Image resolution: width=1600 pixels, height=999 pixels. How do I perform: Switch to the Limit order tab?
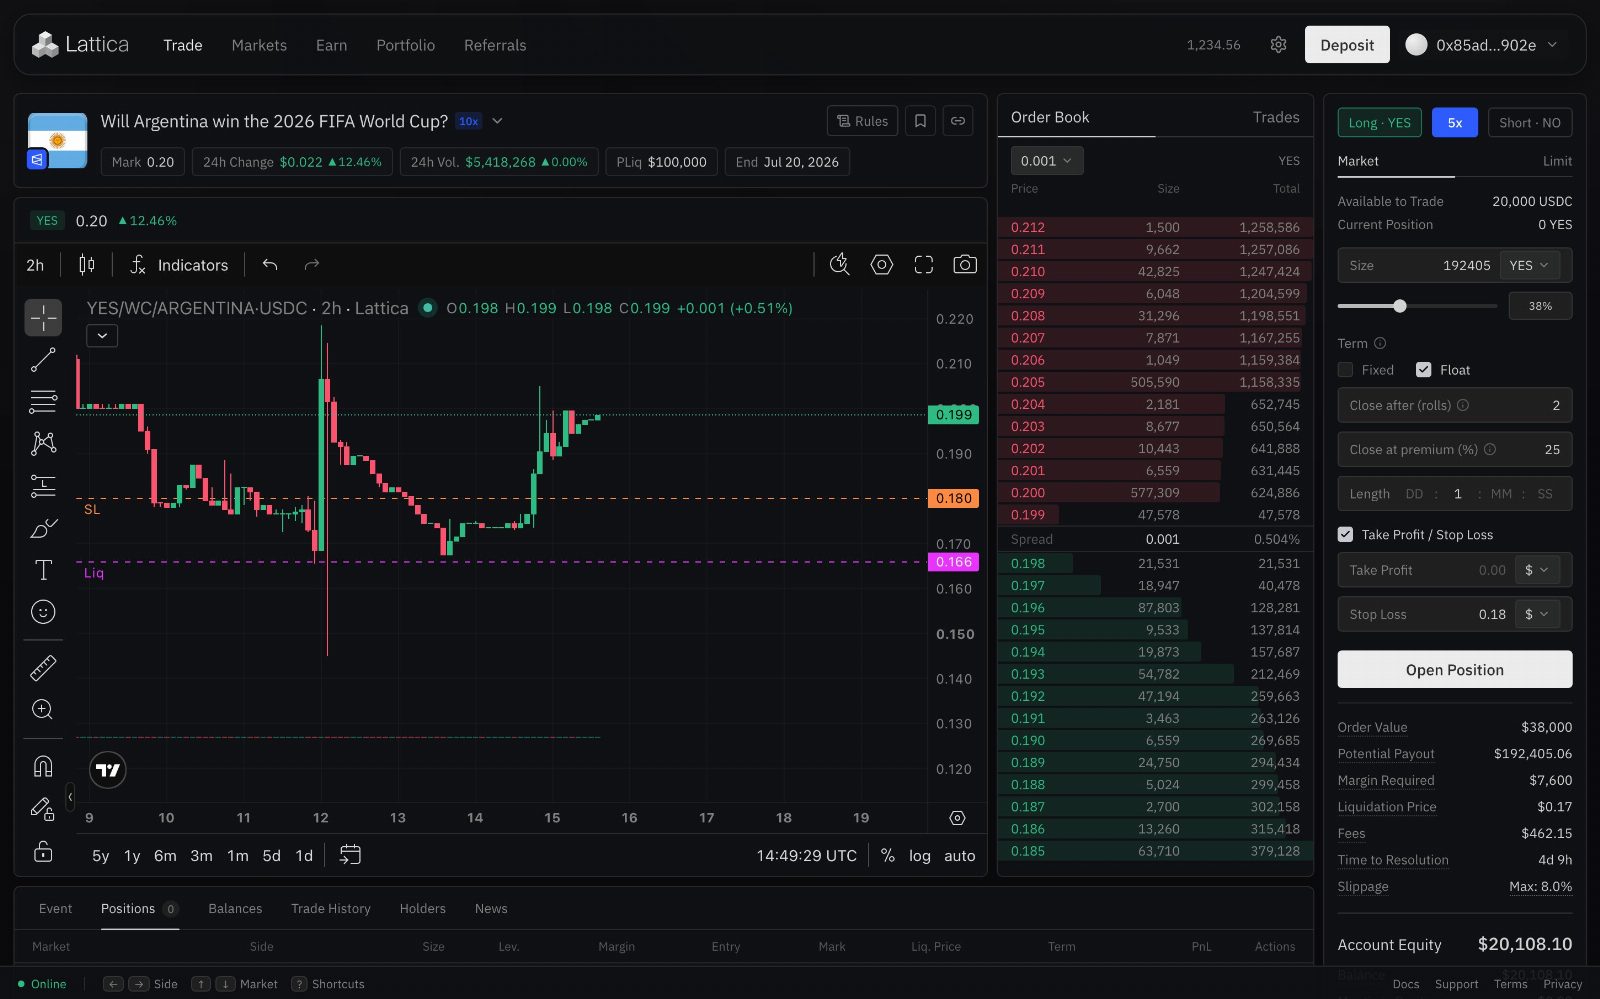pos(1557,161)
